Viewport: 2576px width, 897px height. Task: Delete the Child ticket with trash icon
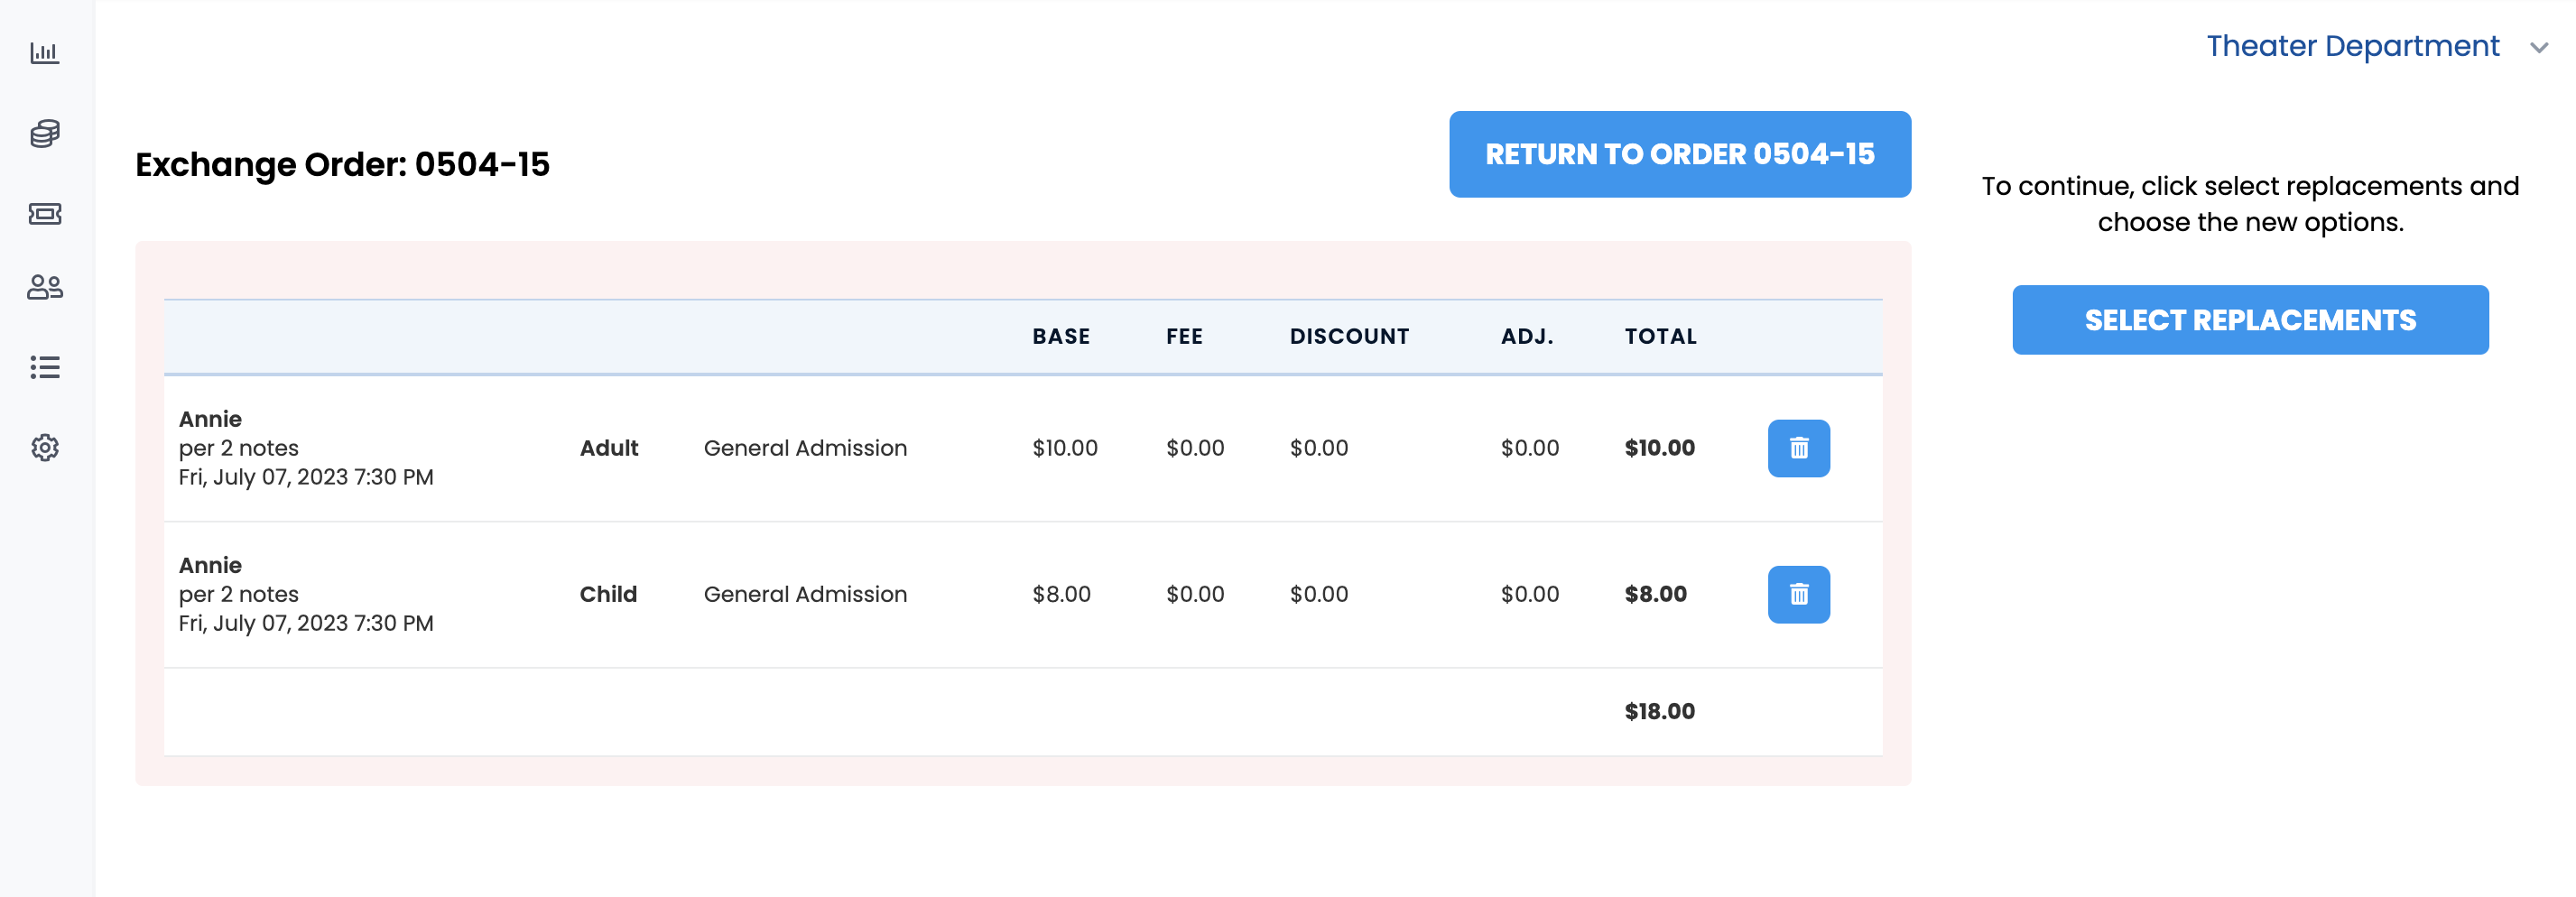(x=1798, y=594)
